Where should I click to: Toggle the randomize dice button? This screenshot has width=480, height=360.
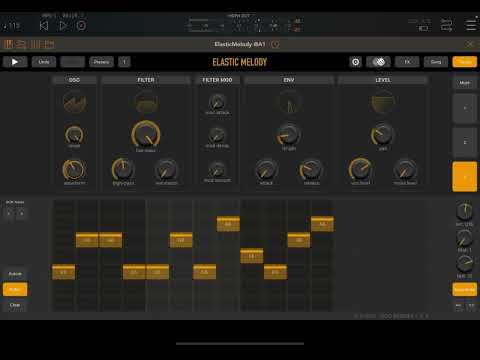(x=378, y=62)
